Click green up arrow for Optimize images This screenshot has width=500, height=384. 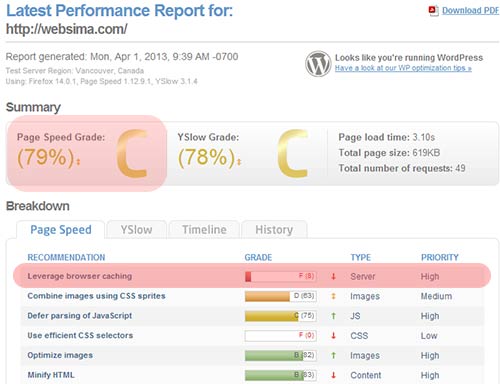click(333, 355)
